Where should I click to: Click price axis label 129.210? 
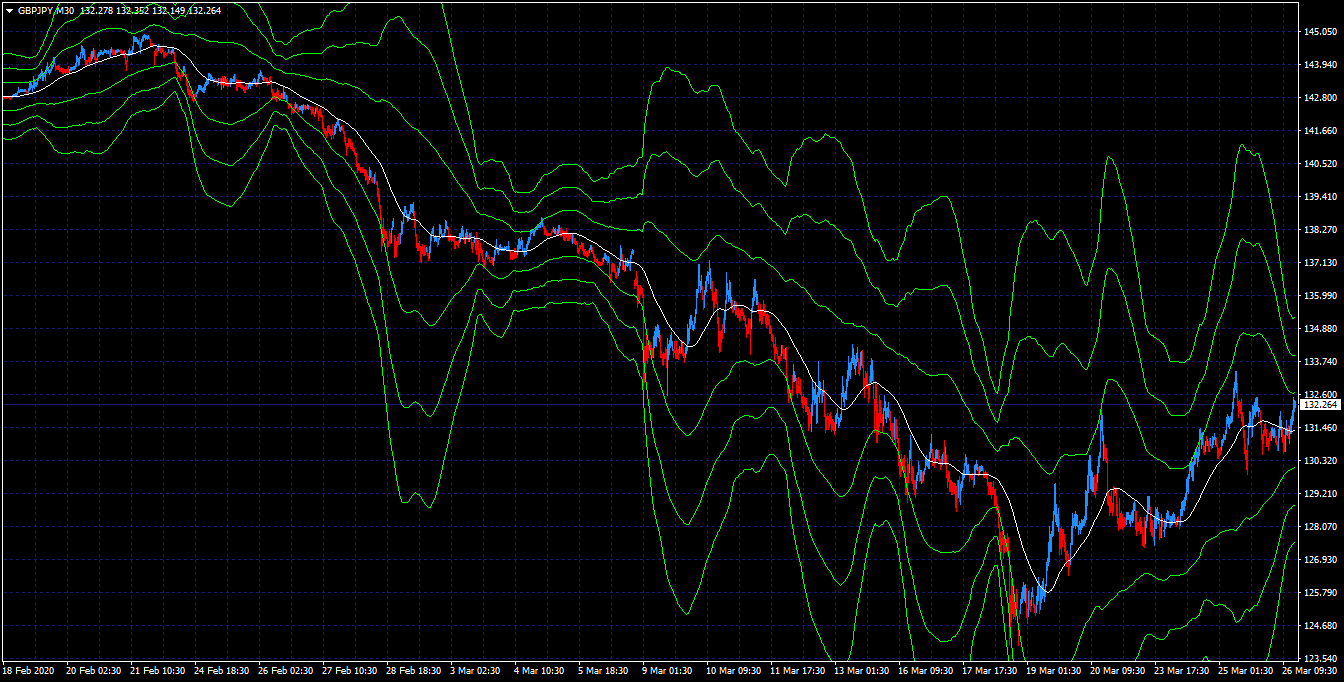click(1321, 494)
